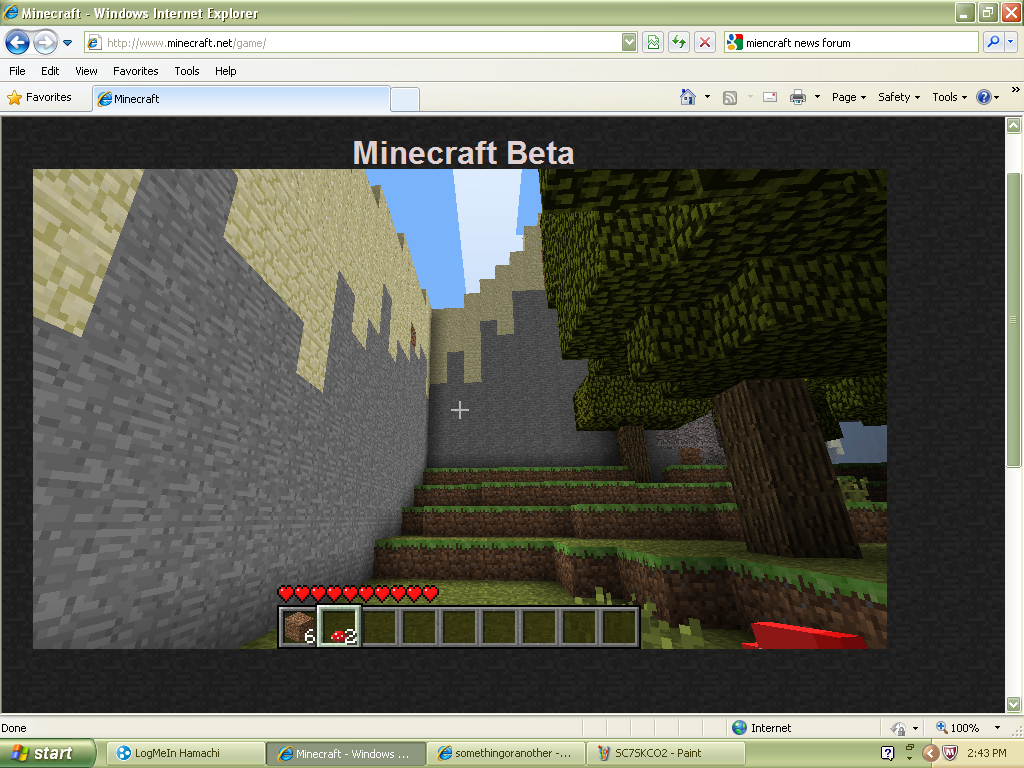
Task: Go back with the browser Back arrow
Action: coord(17,43)
